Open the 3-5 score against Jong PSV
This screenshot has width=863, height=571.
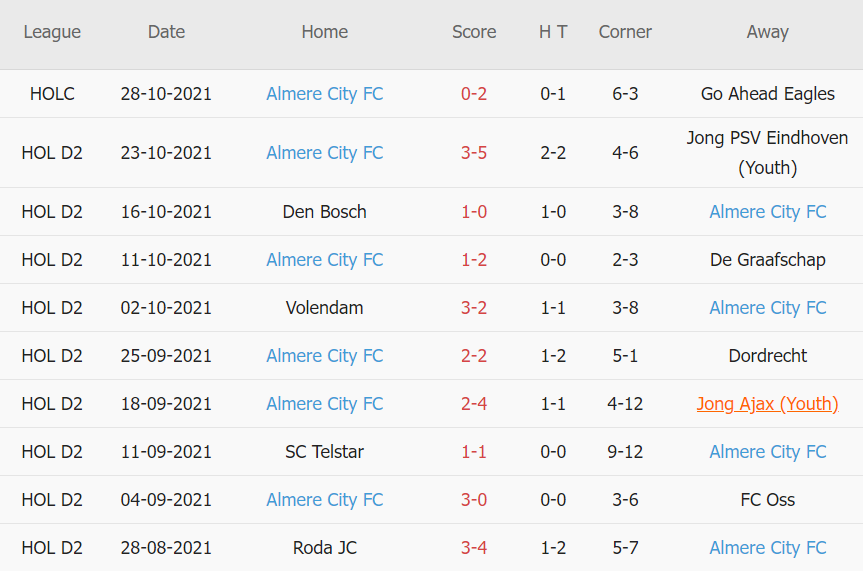tap(474, 153)
